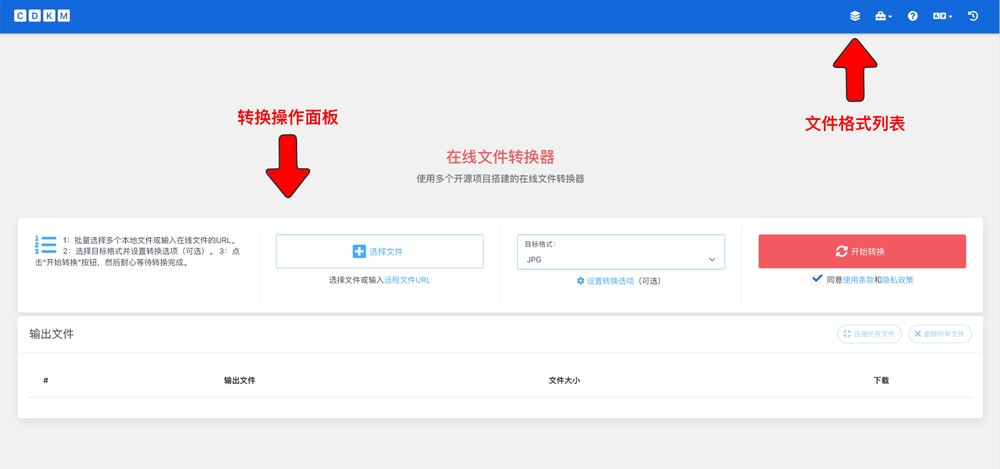Click the 输出文件 column header
This screenshot has width=1000, height=469.
click(x=239, y=381)
